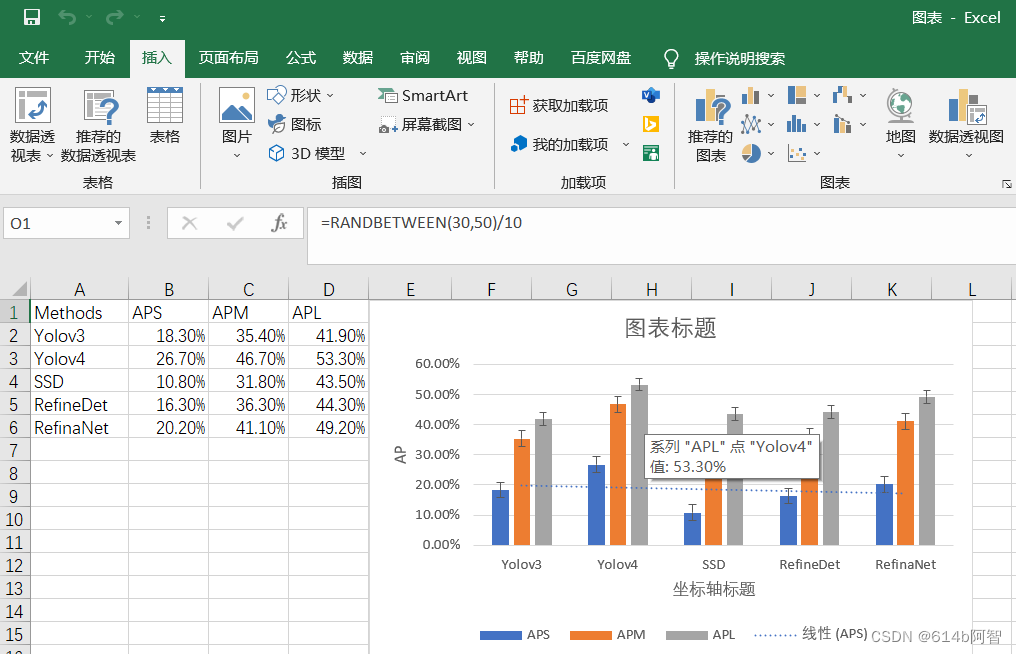Click the fx insert function button
Image resolution: width=1016 pixels, height=654 pixels.
click(x=279, y=224)
